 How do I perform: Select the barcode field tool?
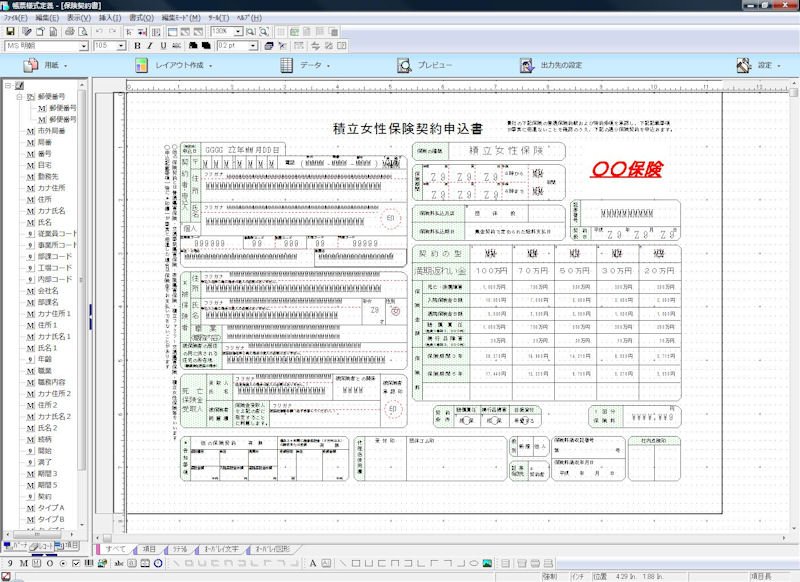click(89, 563)
